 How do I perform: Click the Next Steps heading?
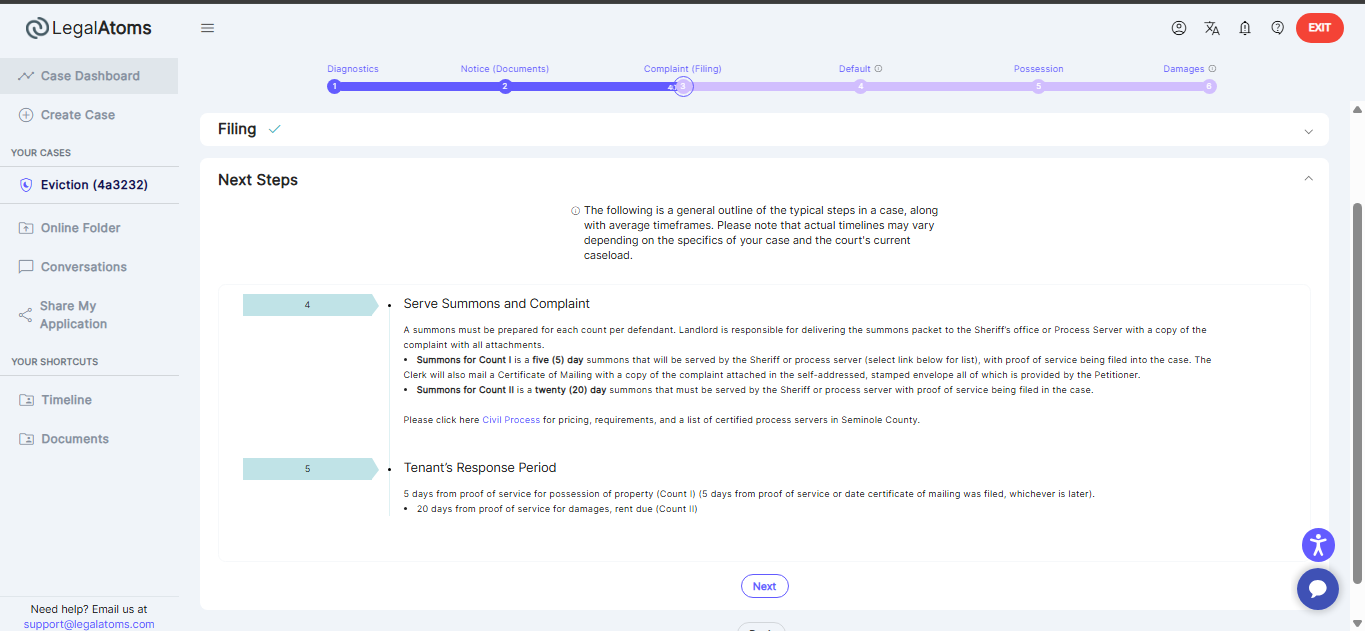coord(258,180)
